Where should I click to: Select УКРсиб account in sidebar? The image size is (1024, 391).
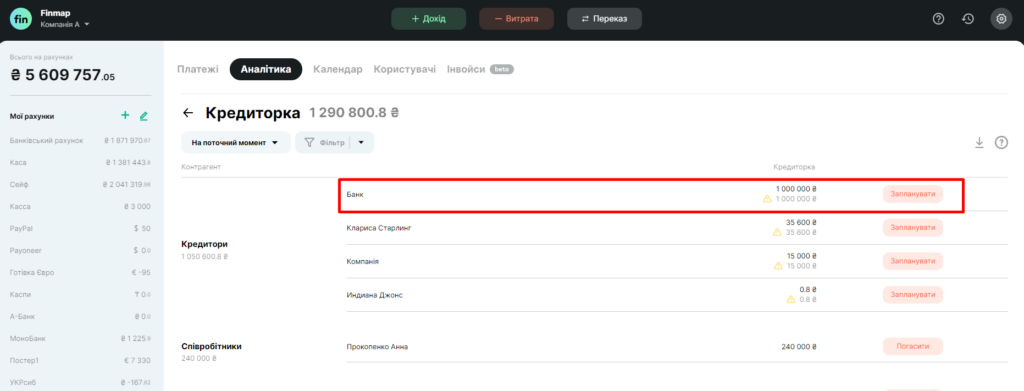[x=81, y=383]
